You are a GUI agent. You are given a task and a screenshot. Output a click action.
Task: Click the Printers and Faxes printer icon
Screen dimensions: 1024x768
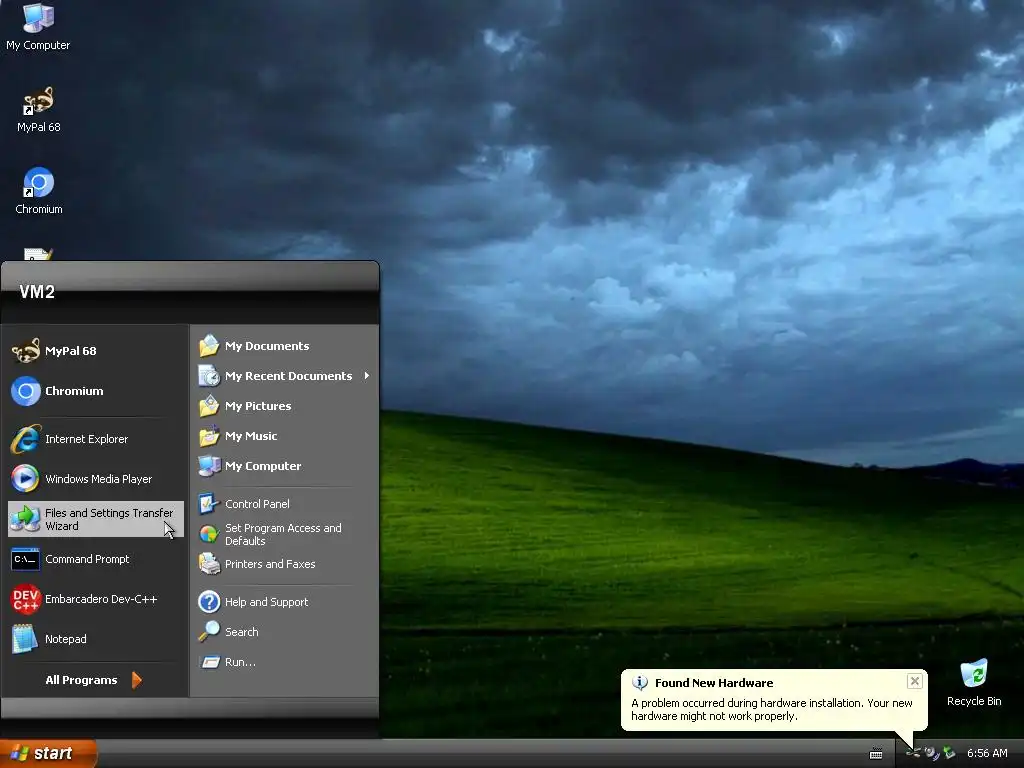point(209,564)
